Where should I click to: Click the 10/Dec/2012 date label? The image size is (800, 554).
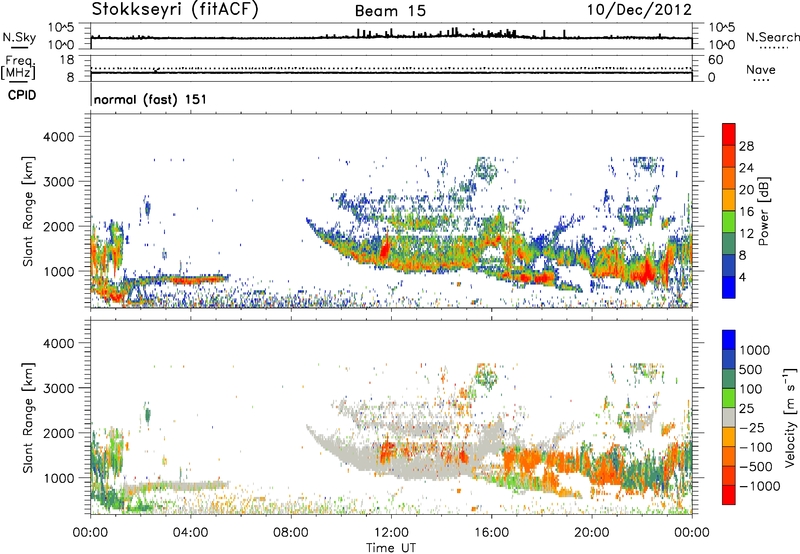coord(639,10)
